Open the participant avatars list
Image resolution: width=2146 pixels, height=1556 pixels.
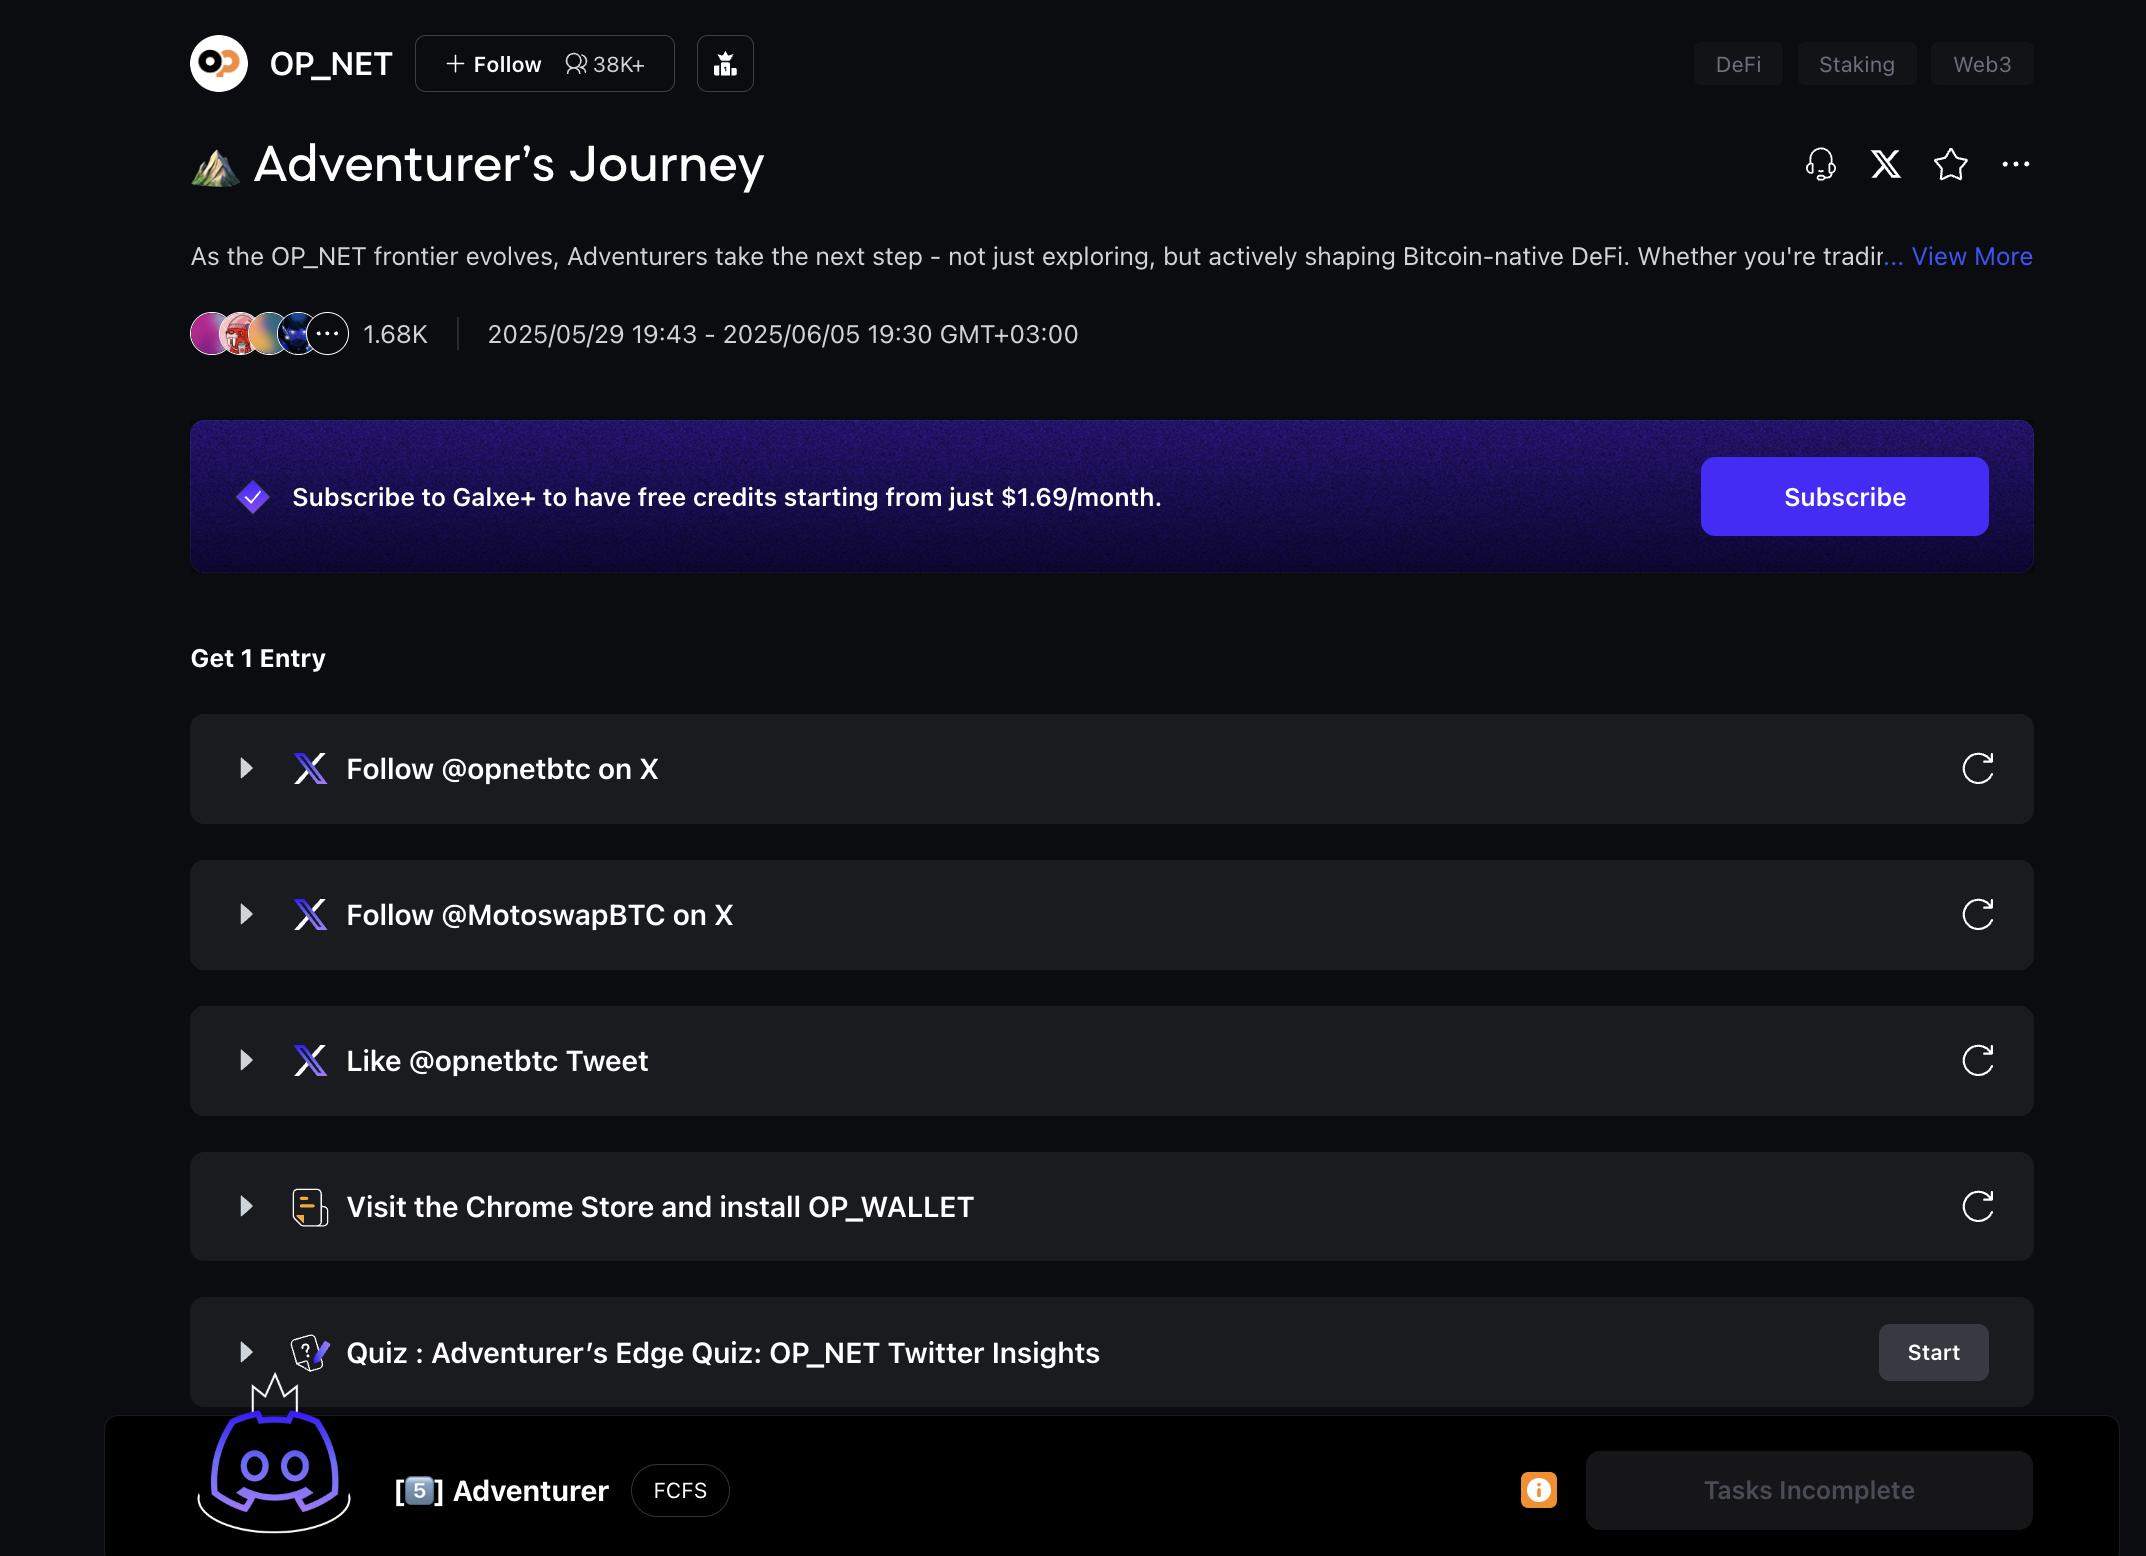coord(269,334)
